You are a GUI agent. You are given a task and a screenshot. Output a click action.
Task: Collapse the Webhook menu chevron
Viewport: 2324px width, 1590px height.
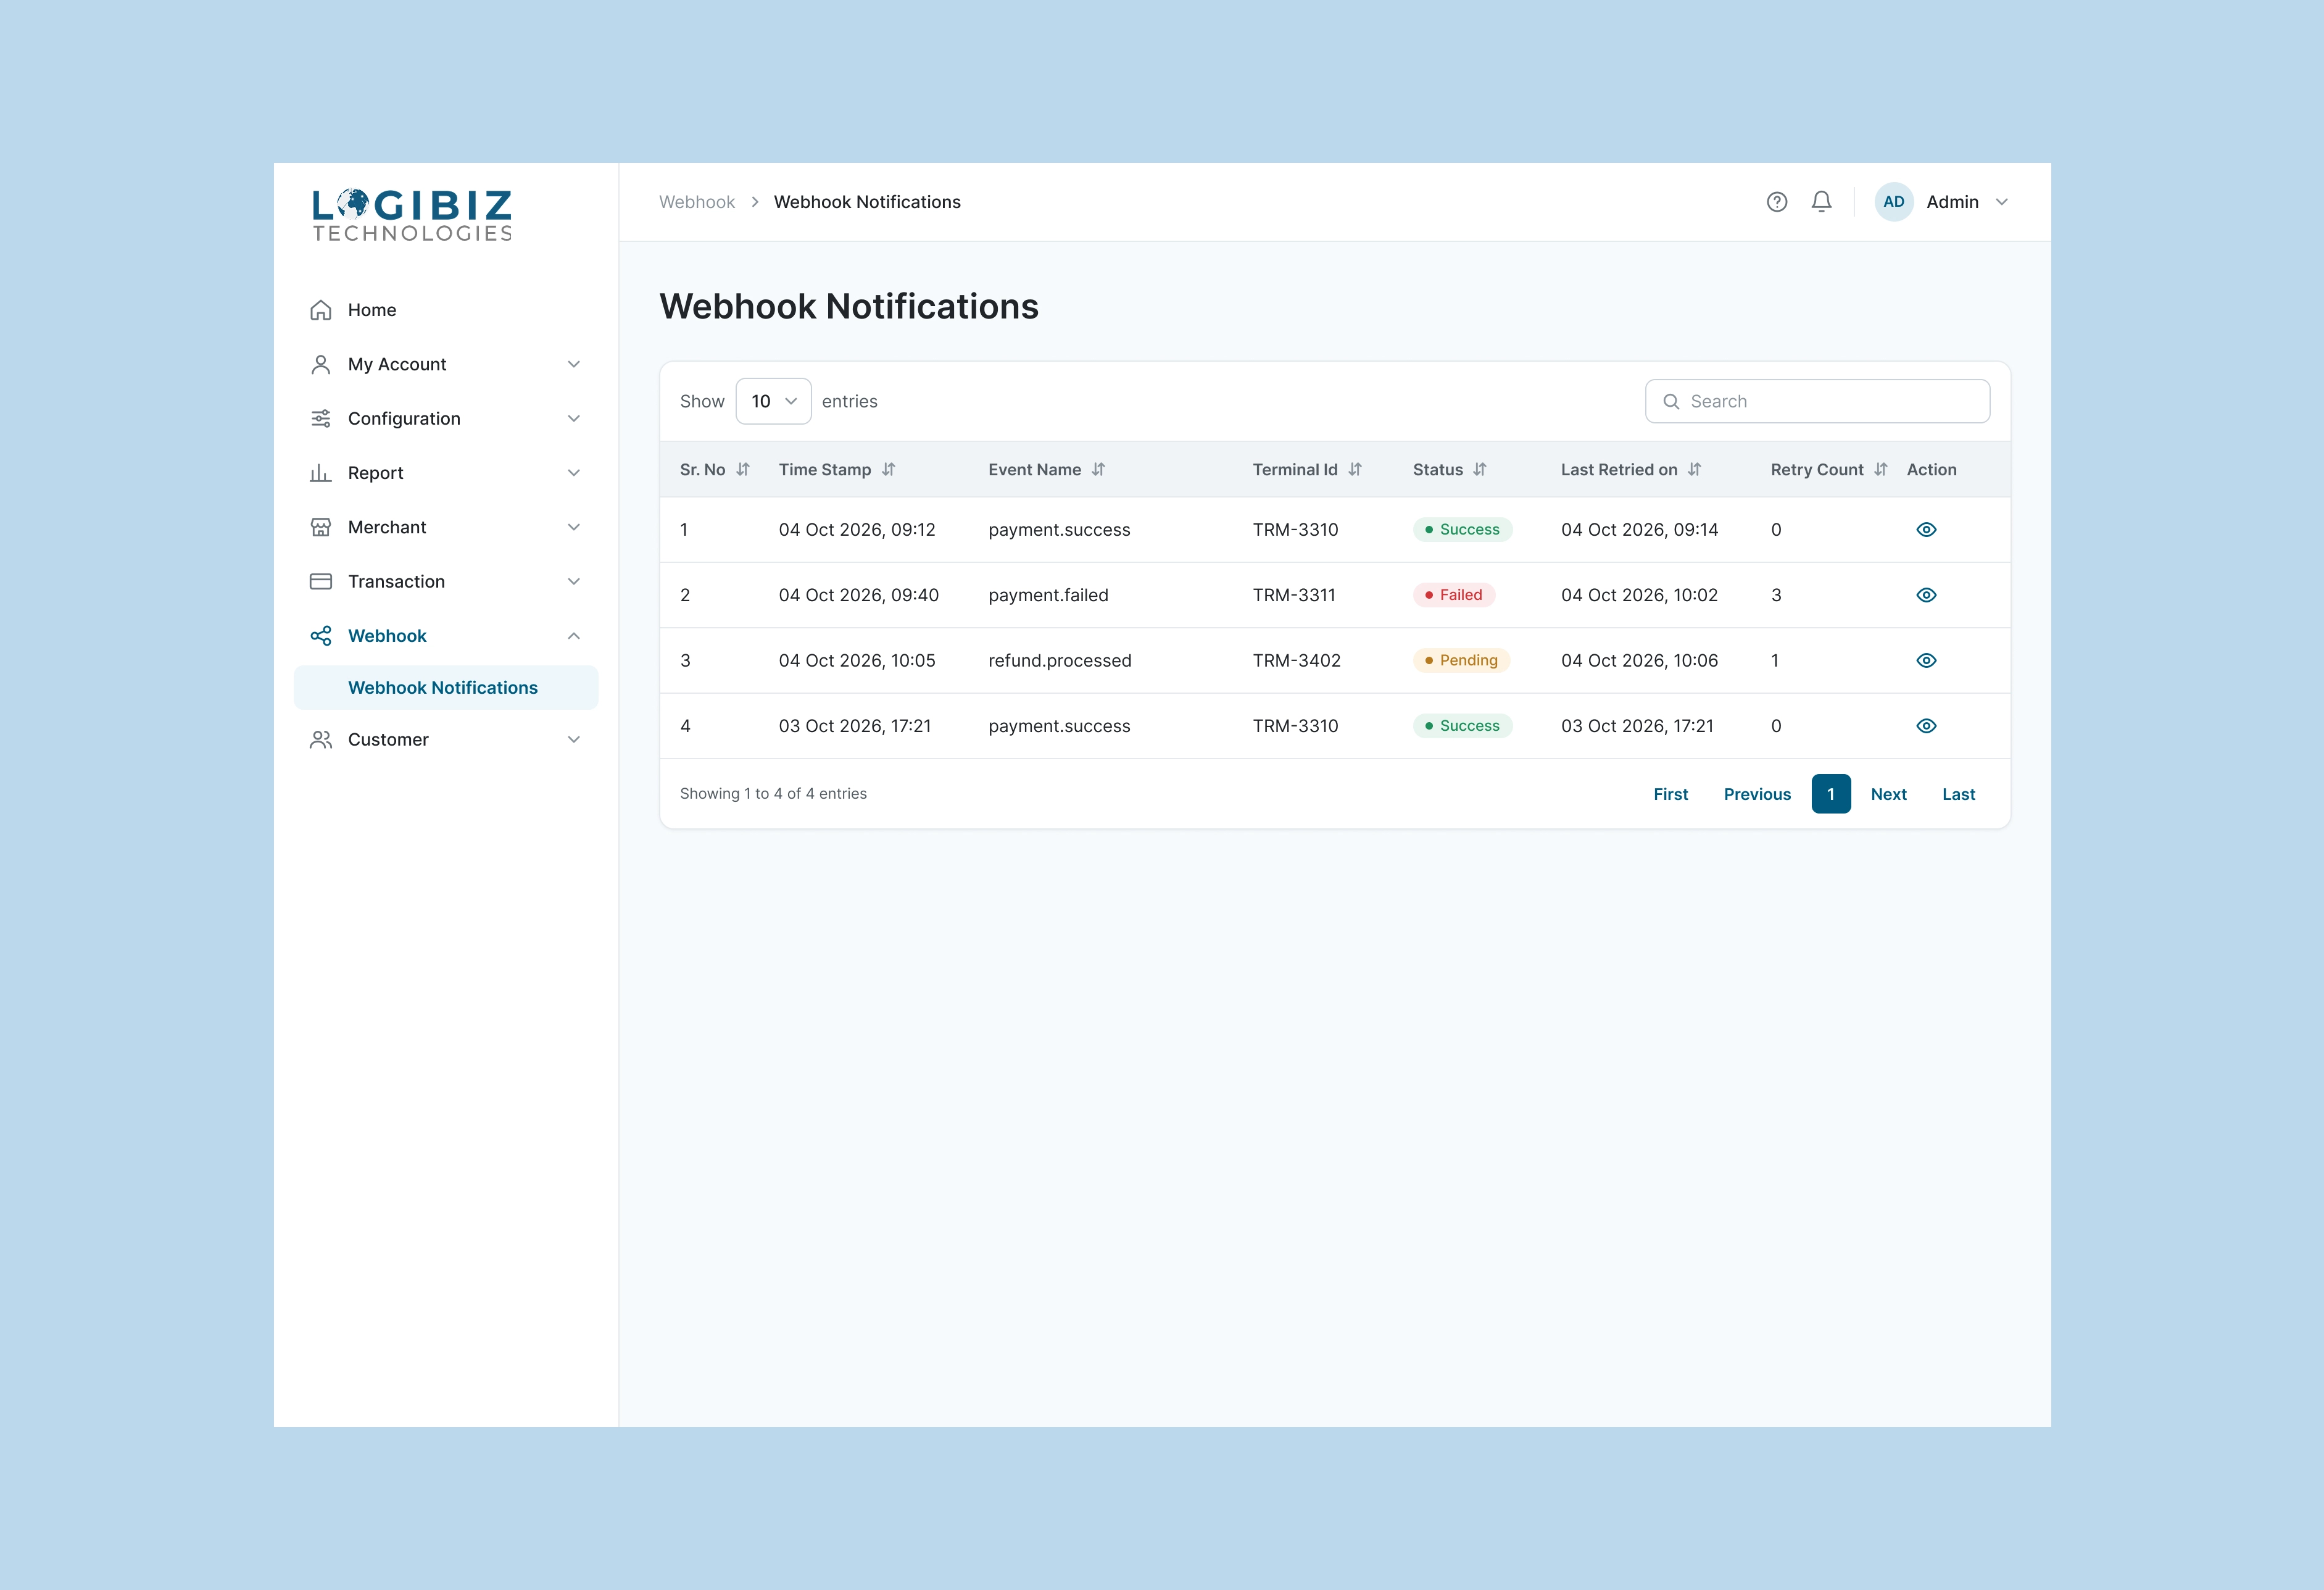point(574,636)
